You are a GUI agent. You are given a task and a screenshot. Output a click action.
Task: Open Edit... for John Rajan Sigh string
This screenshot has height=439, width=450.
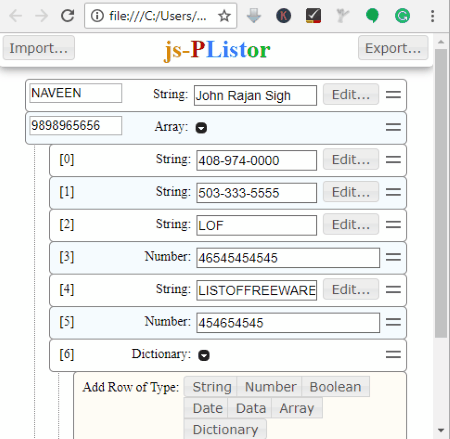pos(351,95)
